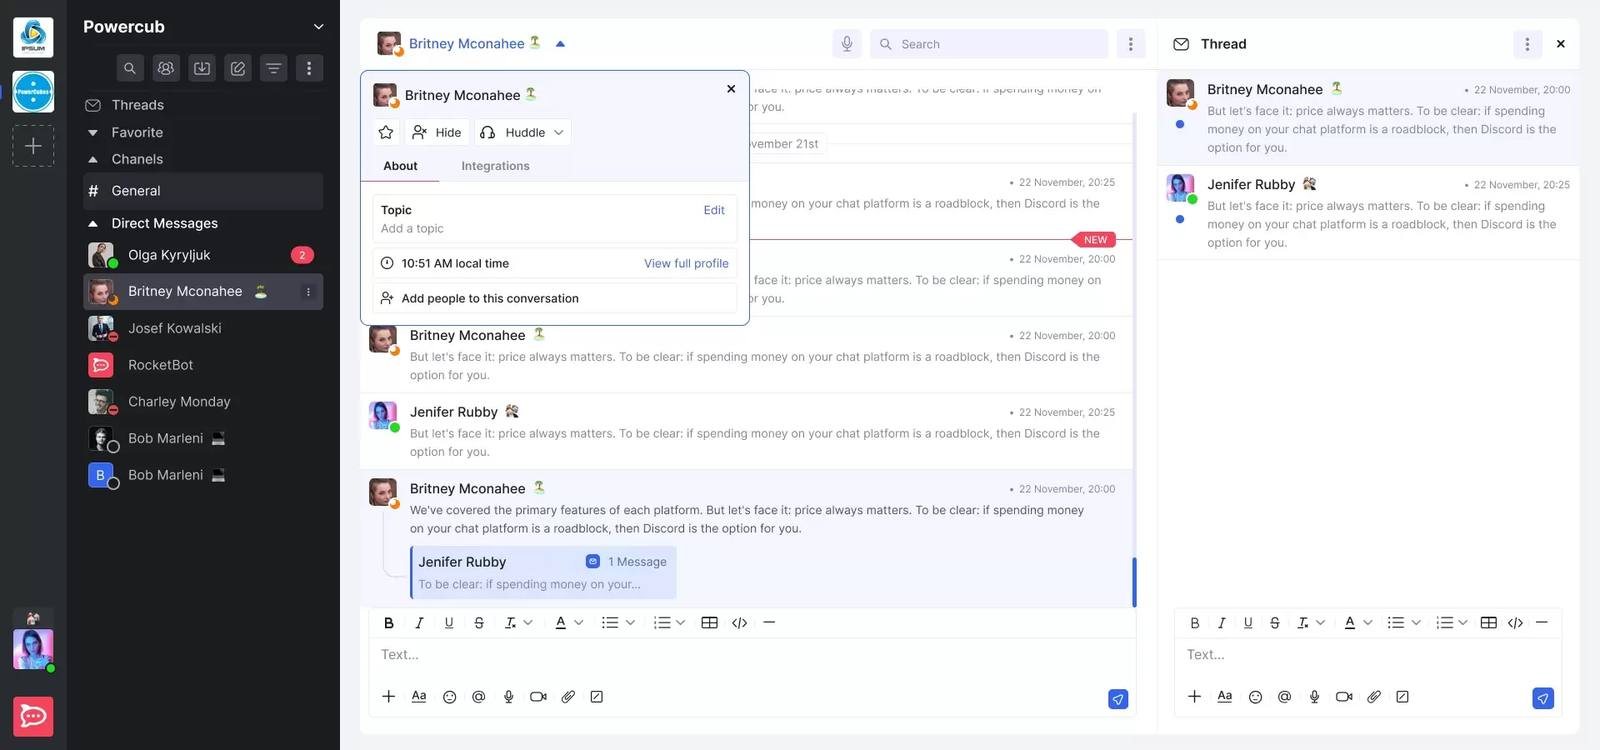Click the View full profile link
1600x750 pixels.
pyautogui.click(x=686, y=264)
